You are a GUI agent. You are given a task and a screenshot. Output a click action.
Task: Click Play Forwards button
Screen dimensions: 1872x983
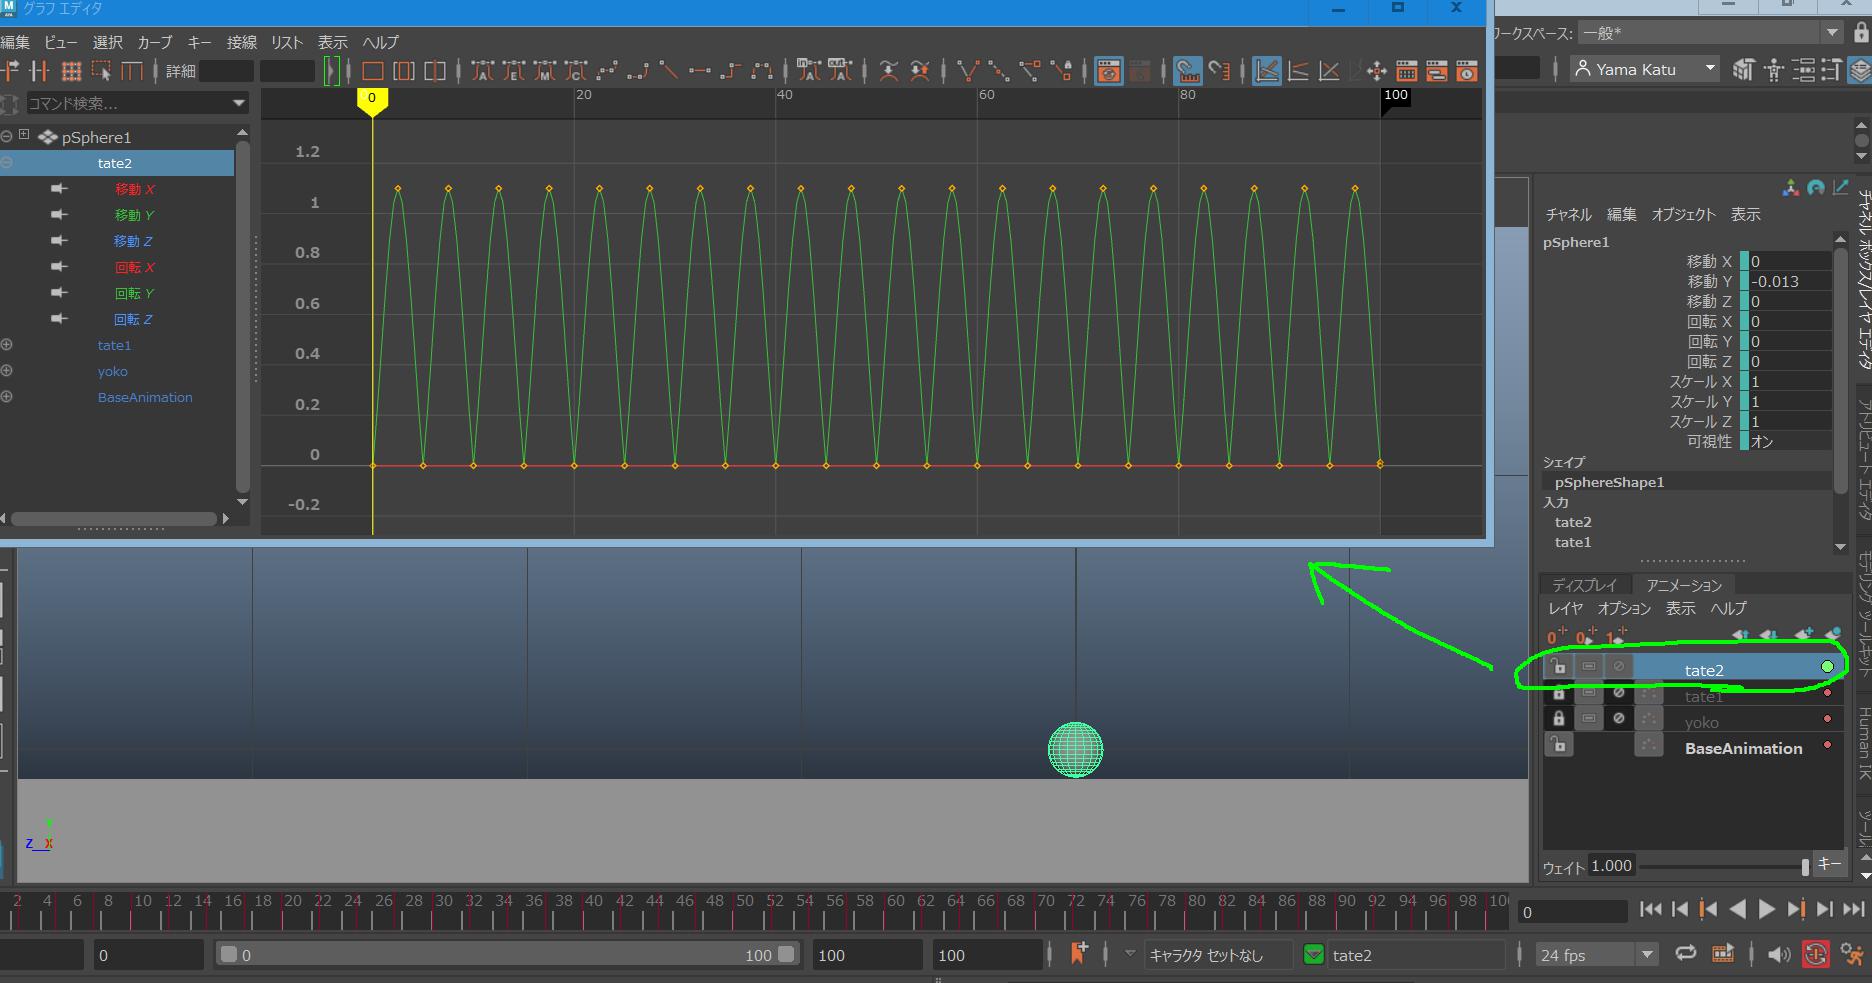[1767, 909]
